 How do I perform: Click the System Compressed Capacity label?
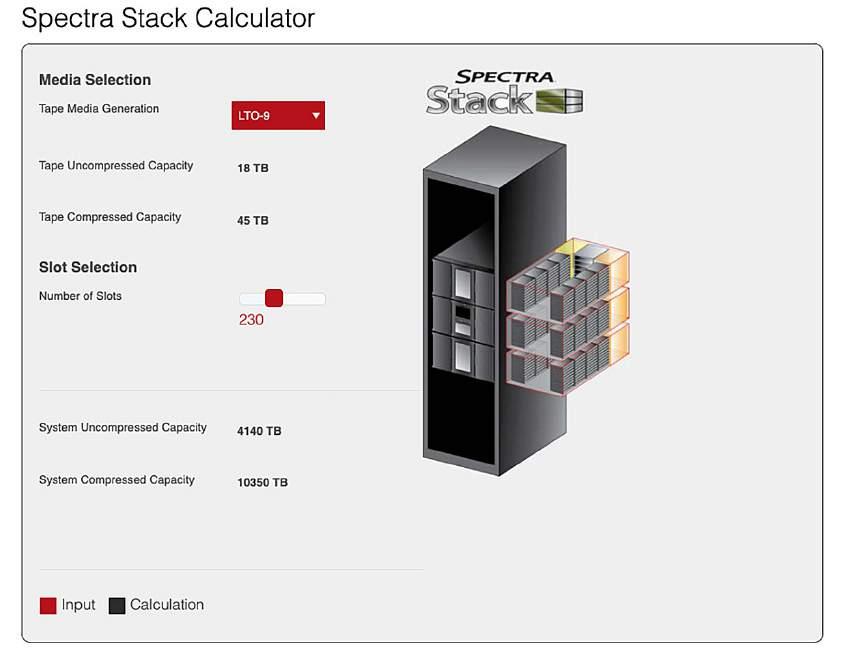(117, 480)
